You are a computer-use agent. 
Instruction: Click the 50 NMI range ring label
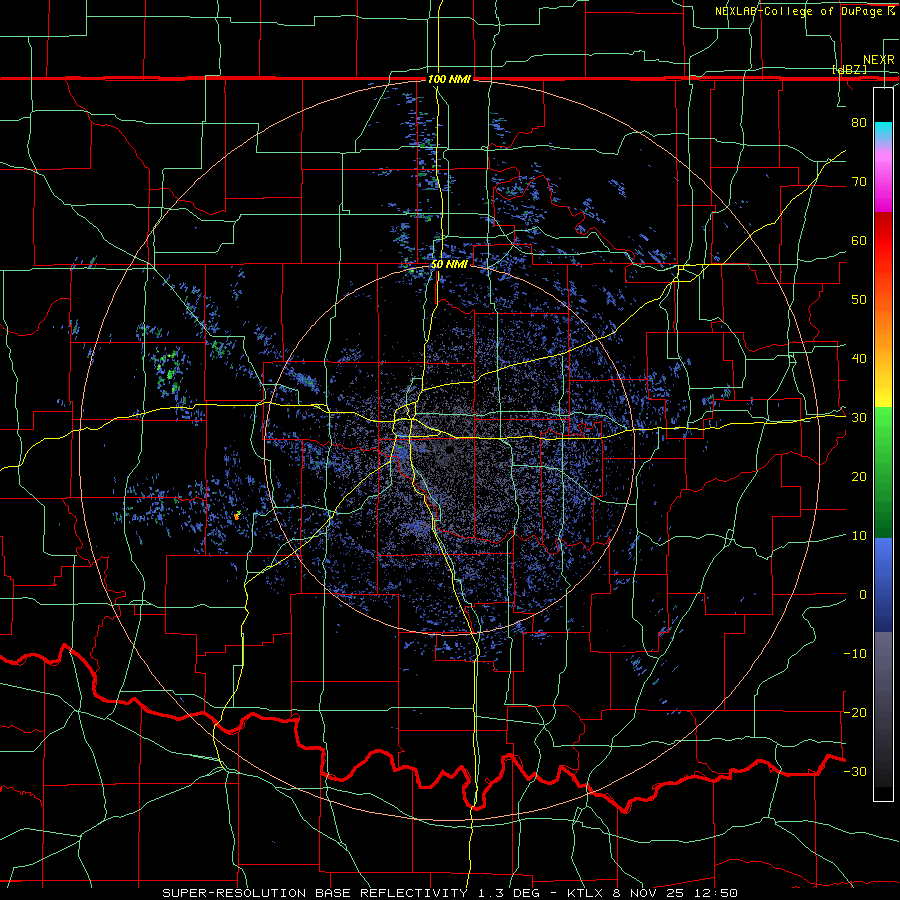(x=449, y=265)
